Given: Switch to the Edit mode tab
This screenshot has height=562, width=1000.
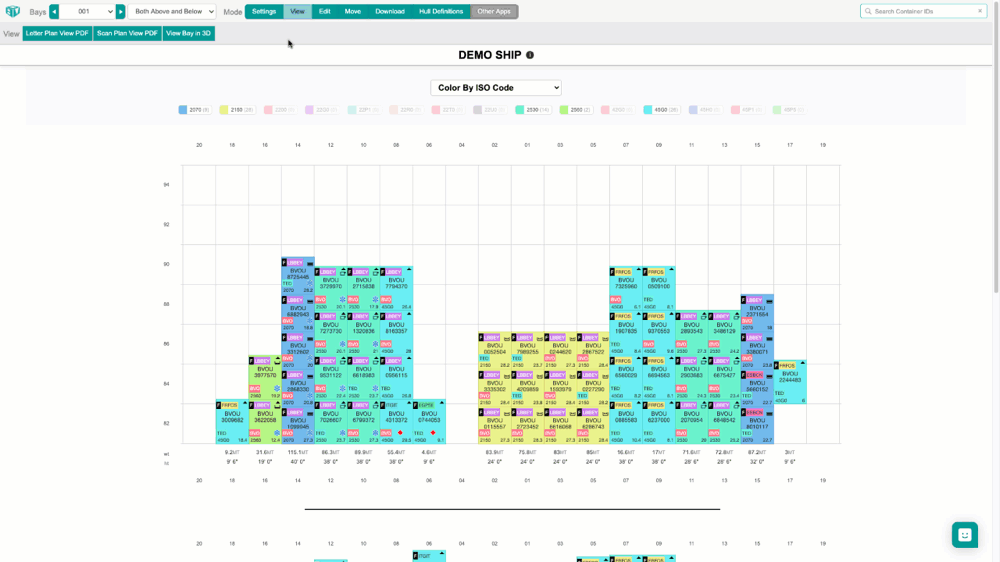Looking at the screenshot, I should click(x=325, y=12).
